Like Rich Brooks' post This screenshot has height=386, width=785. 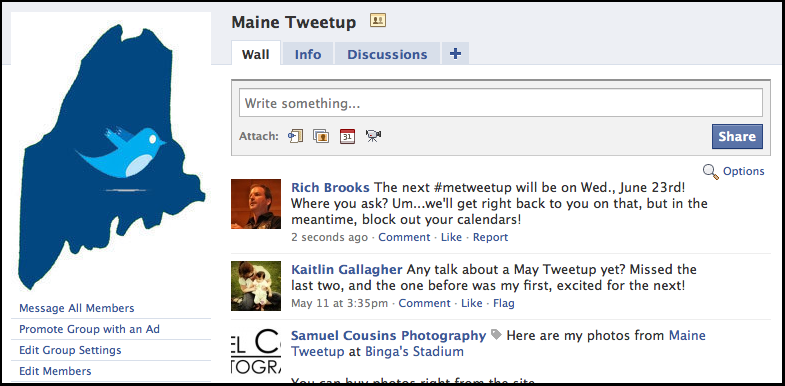tap(451, 237)
